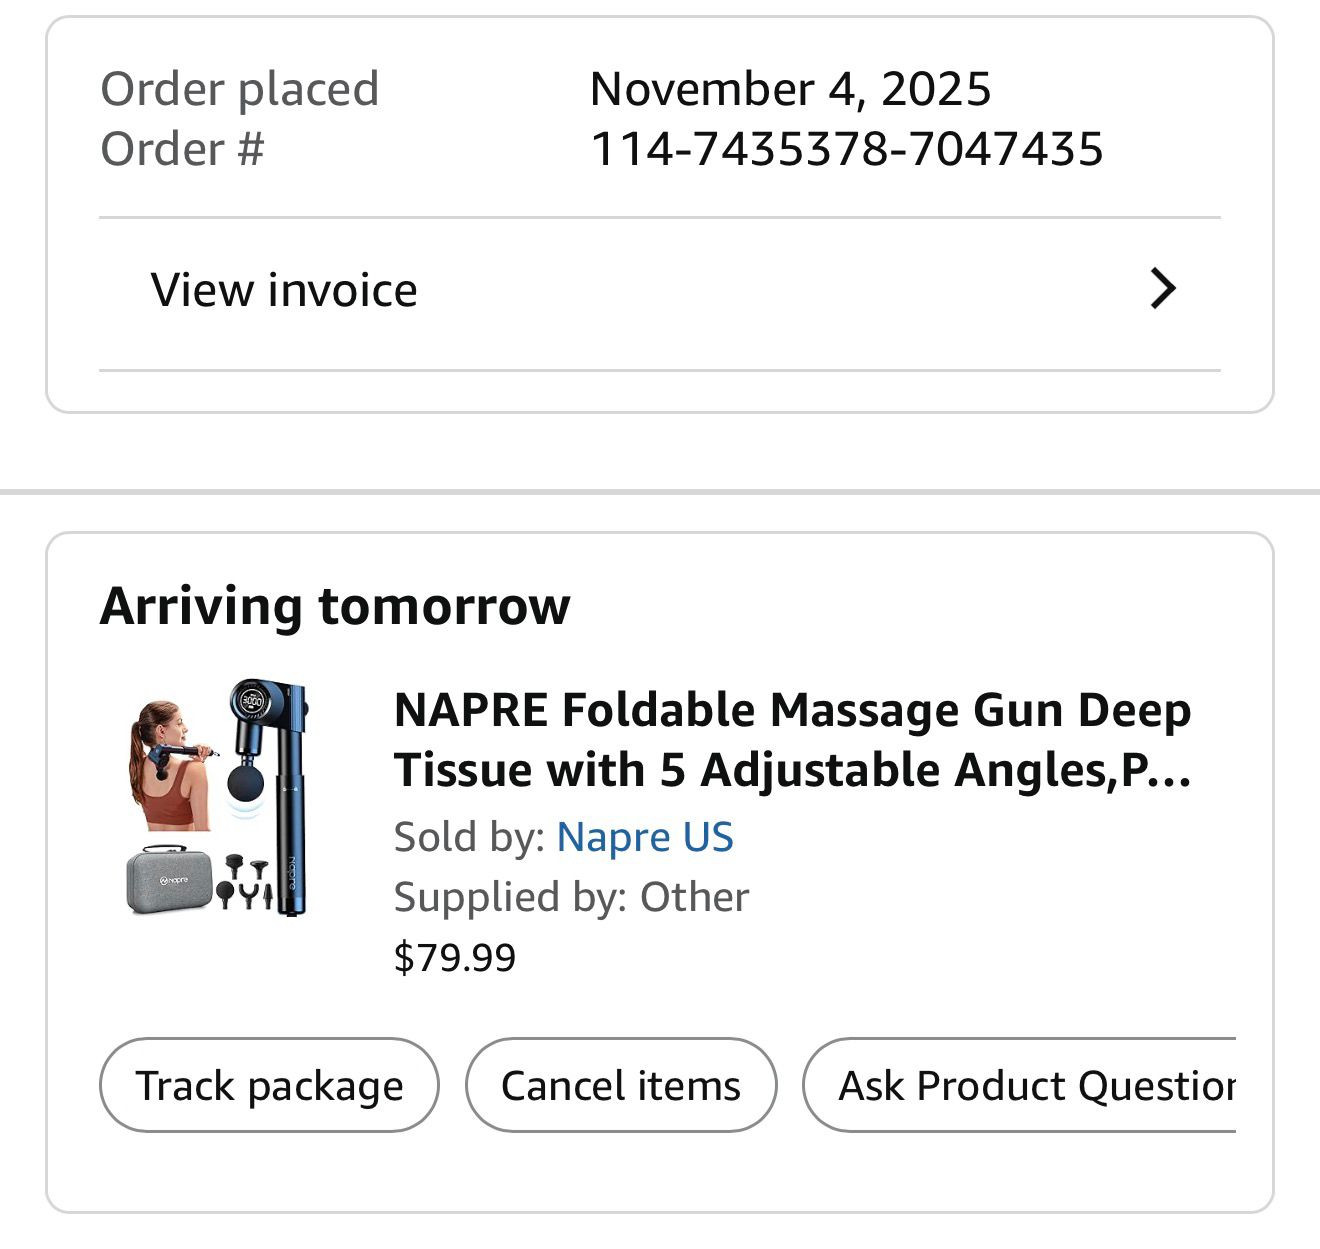The image size is (1320, 1249).
Task: Open the NAPRE Foldable Massage Gun title
Action: pos(793,740)
